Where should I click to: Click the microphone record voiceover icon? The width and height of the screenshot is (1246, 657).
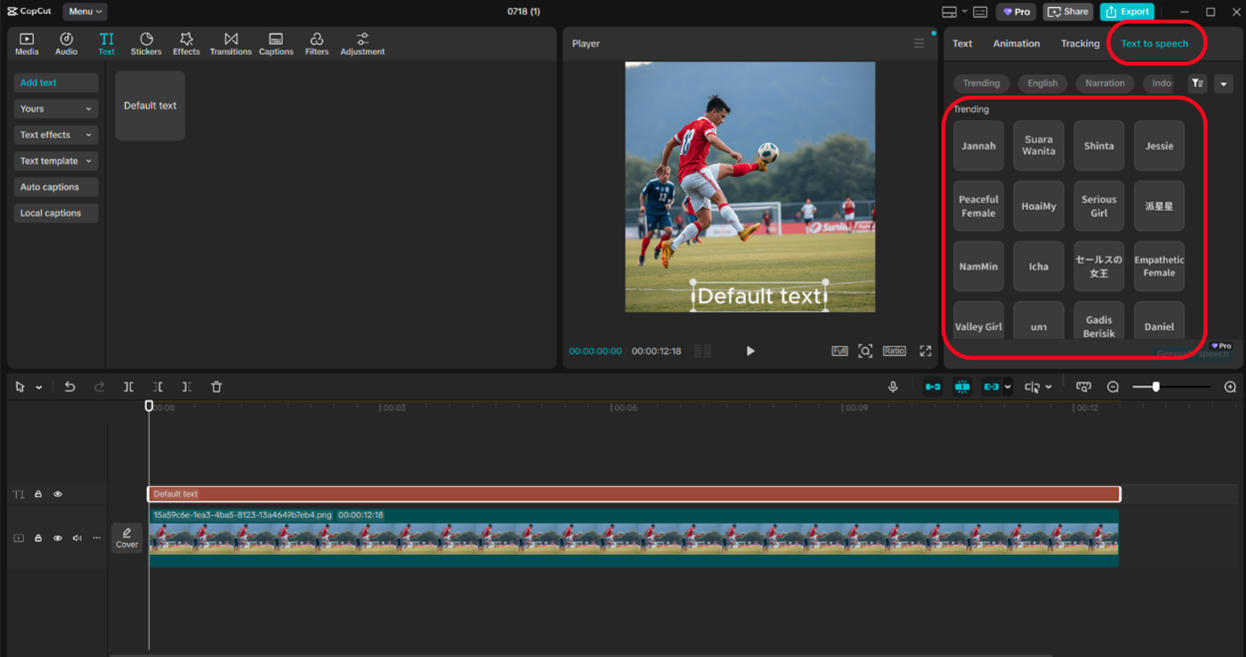coord(893,387)
